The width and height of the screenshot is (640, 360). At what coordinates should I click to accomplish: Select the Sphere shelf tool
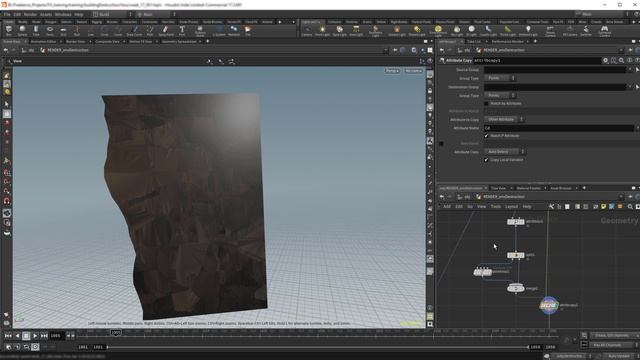(x=22, y=31)
